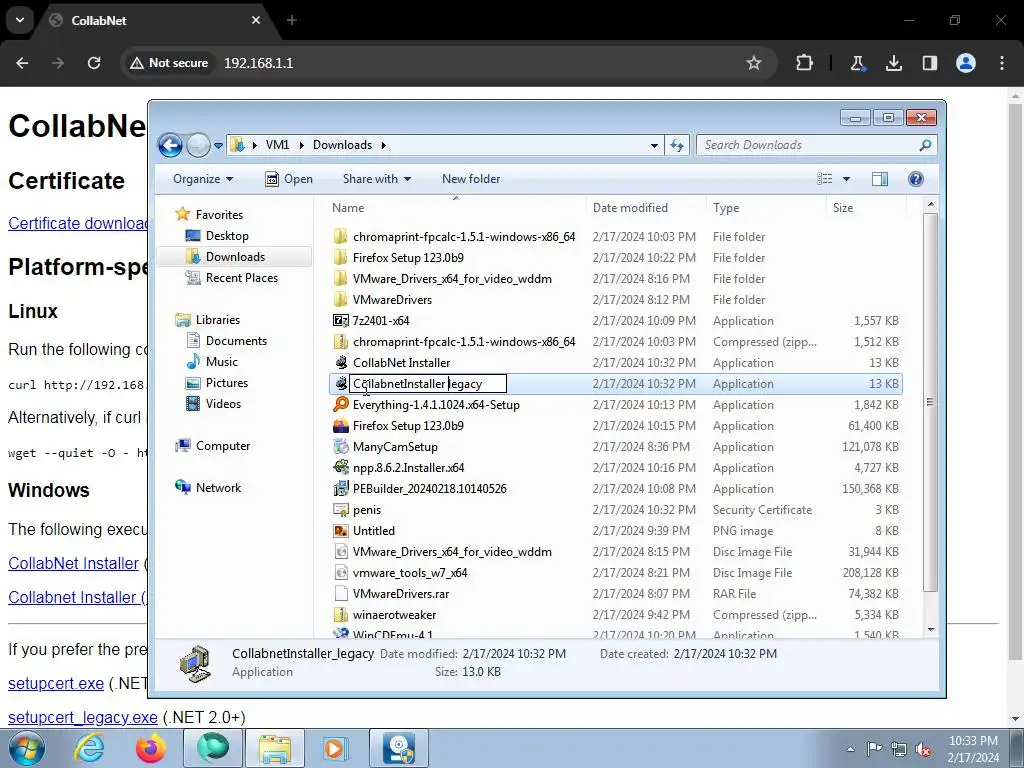Expand the address bar history dropdown
This screenshot has width=1024, height=768.
point(654,146)
